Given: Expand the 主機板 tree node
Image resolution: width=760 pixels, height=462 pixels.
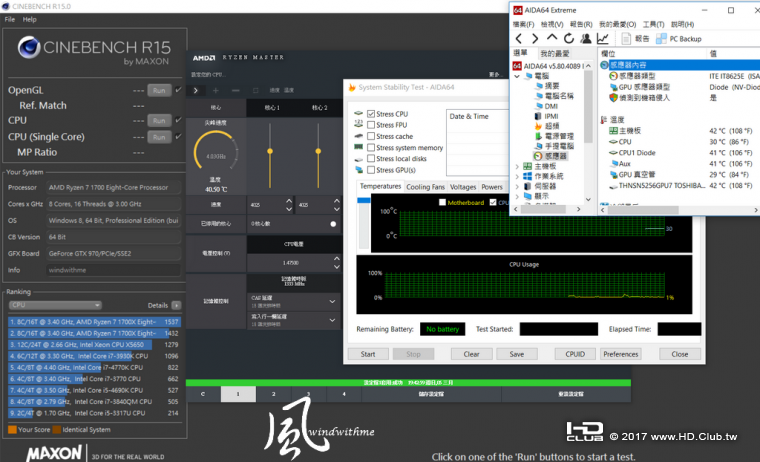Looking at the screenshot, I should pyautogui.click(x=517, y=166).
